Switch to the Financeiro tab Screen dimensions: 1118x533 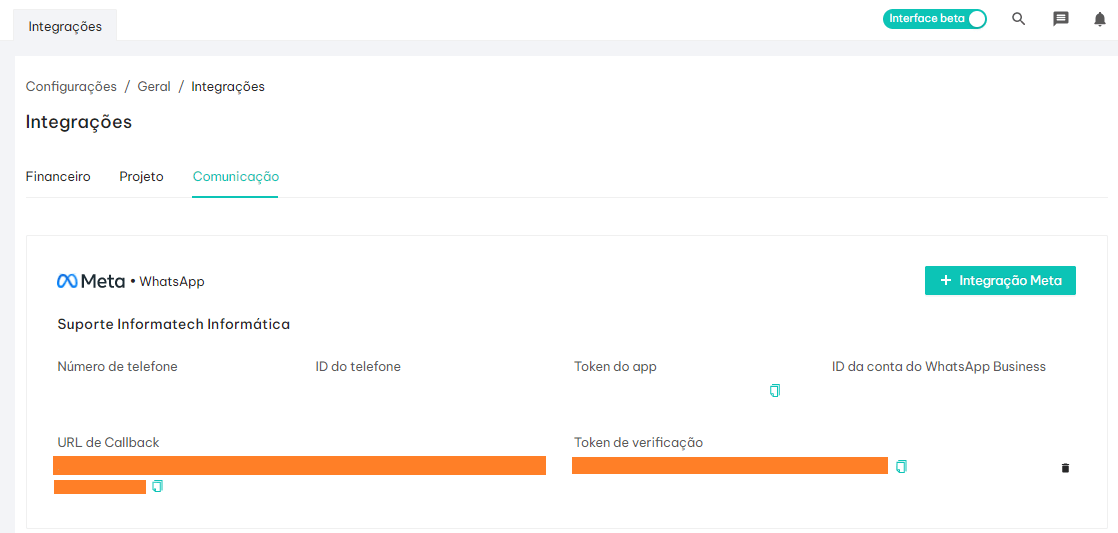point(58,177)
